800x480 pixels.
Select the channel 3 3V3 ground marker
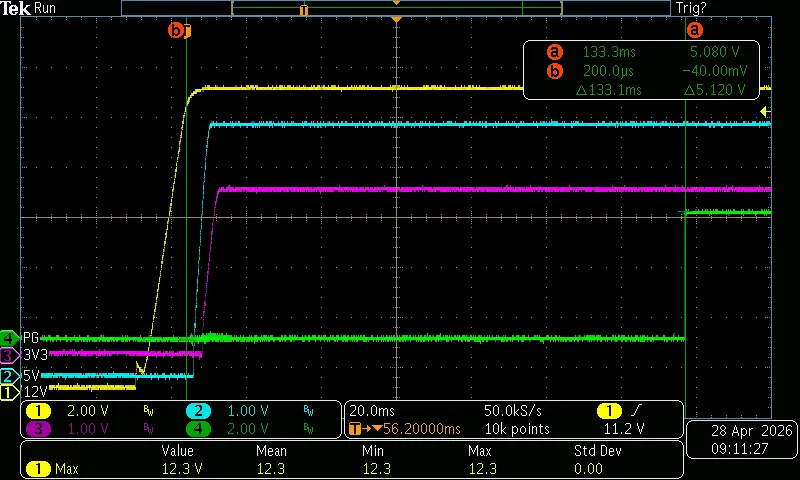click(9, 355)
